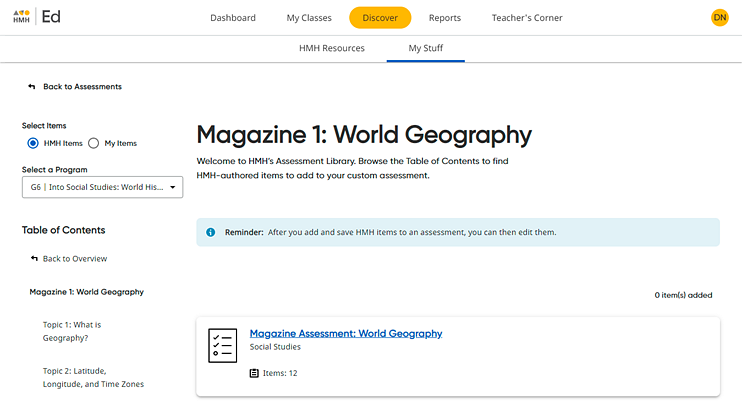Click the Discover navigation pill
Screen dimensions: 742x410
pyautogui.click(x=380, y=18)
